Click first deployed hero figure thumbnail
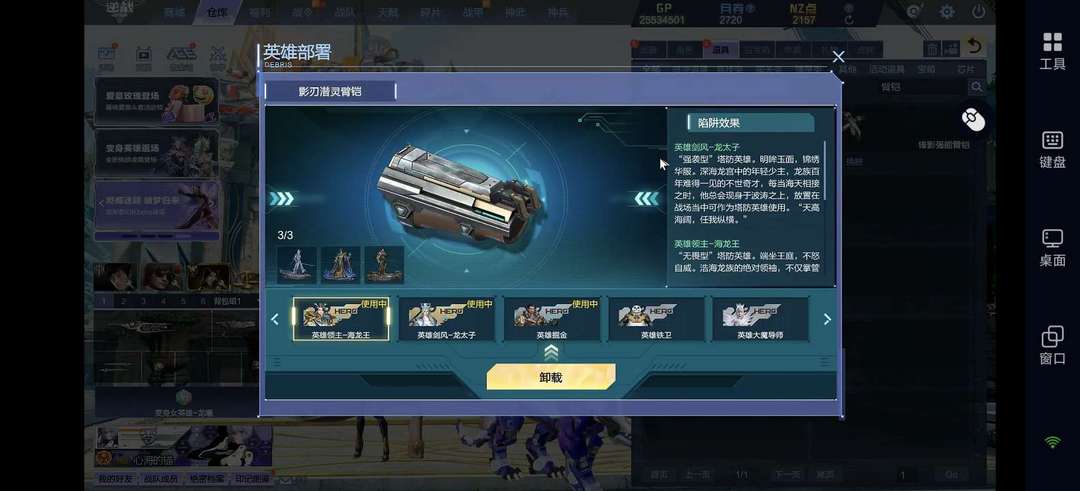Image resolution: width=1080 pixels, height=491 pixels. pyautogui.click(x=297, y=265)
